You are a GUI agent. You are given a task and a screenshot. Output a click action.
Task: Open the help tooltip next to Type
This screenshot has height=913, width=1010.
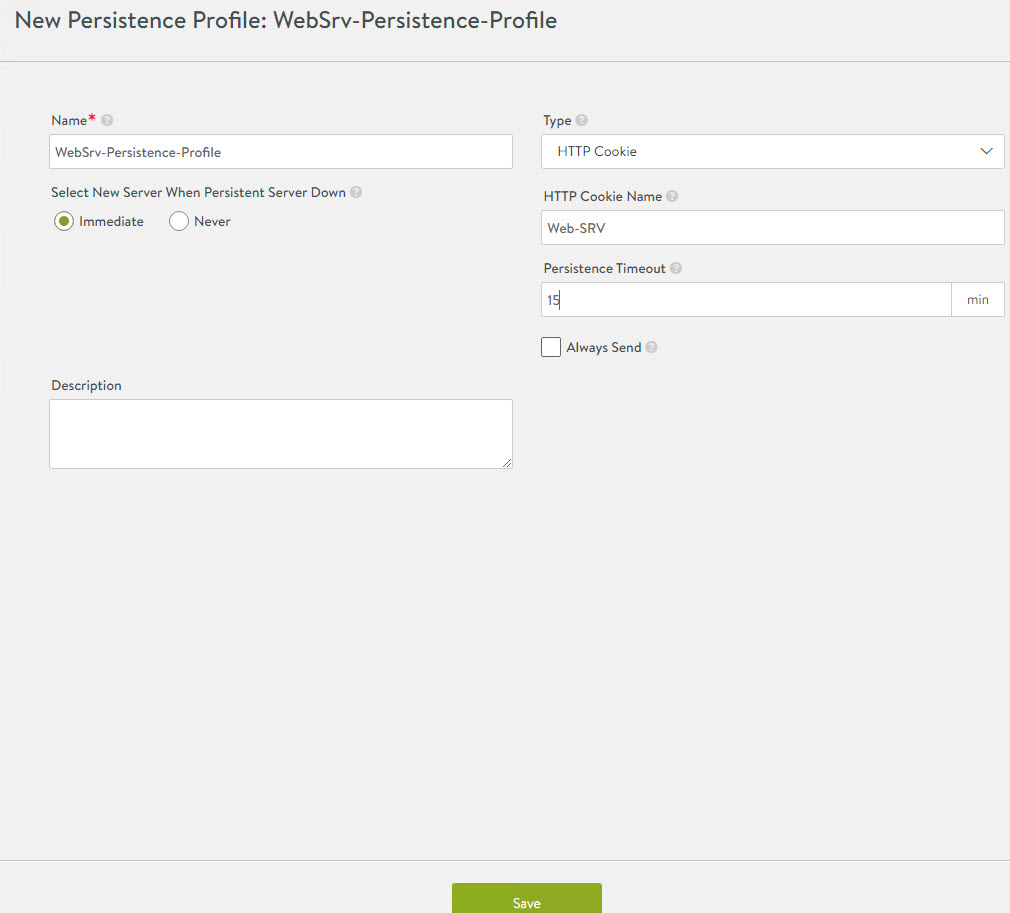click(x=580, y=120)
